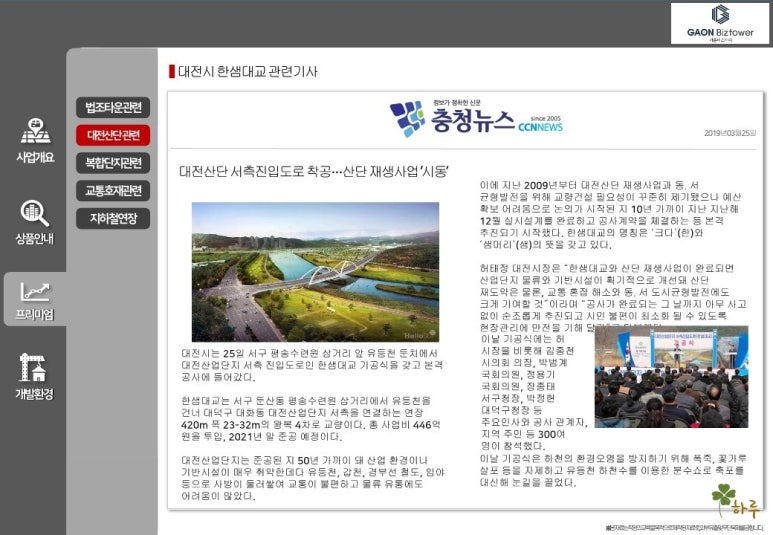Select 사업개요 label in sidebar
This screenshot has height=535, width=773.
pyautogui.click(x=35, y=157)
